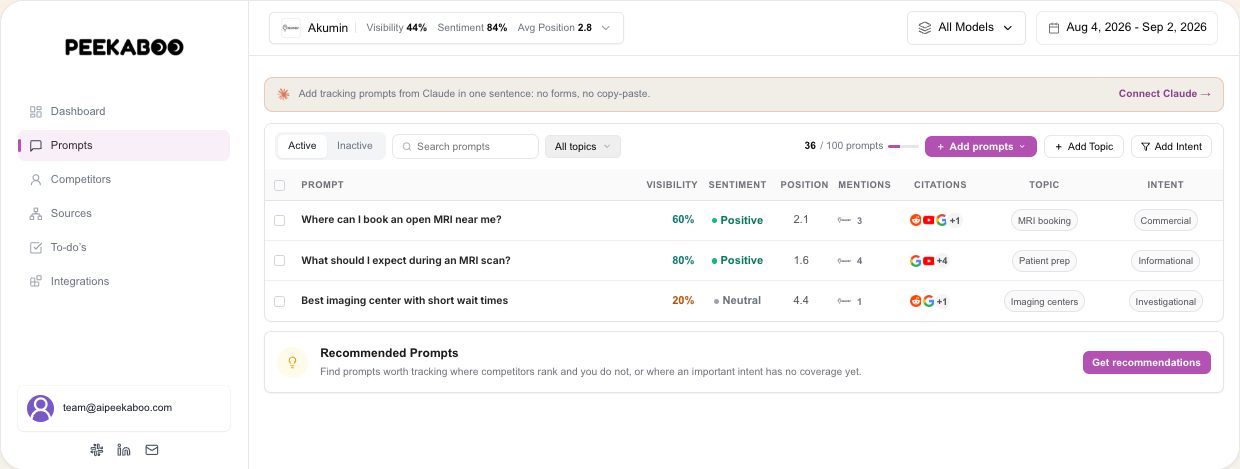Image resolution: width=1240 pixels, height=469 pixels.
Task: Click the email envelope icon in footer
Action: 152,450
